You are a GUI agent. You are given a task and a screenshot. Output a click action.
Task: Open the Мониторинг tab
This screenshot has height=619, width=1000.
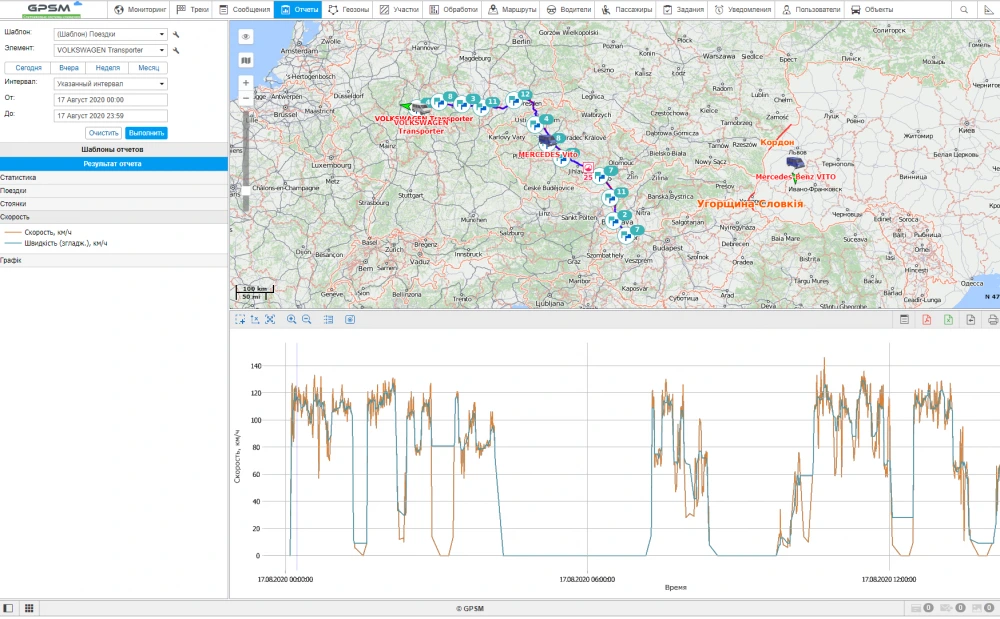(x=140, y=9)
